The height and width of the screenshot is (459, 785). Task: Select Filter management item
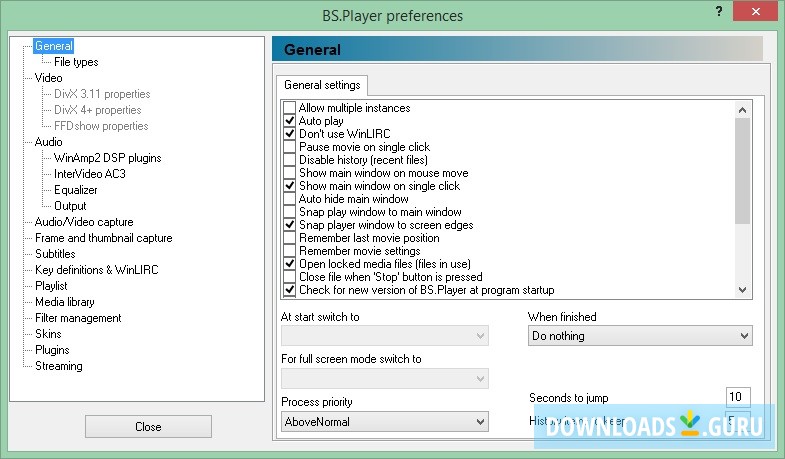click(78, 318)
